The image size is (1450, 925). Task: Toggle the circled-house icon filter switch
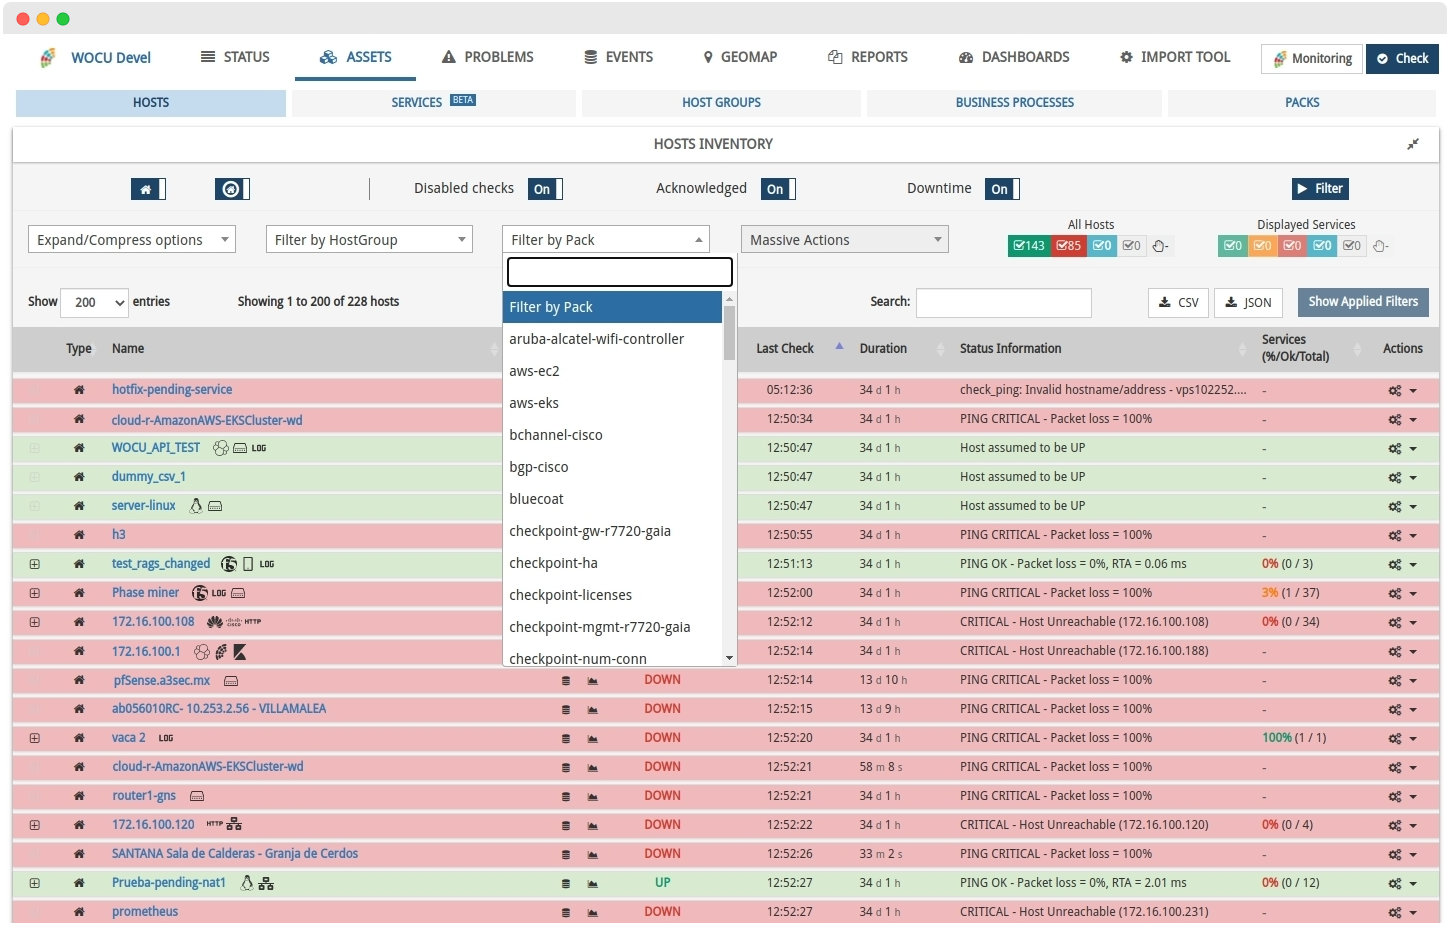[232, 189]
